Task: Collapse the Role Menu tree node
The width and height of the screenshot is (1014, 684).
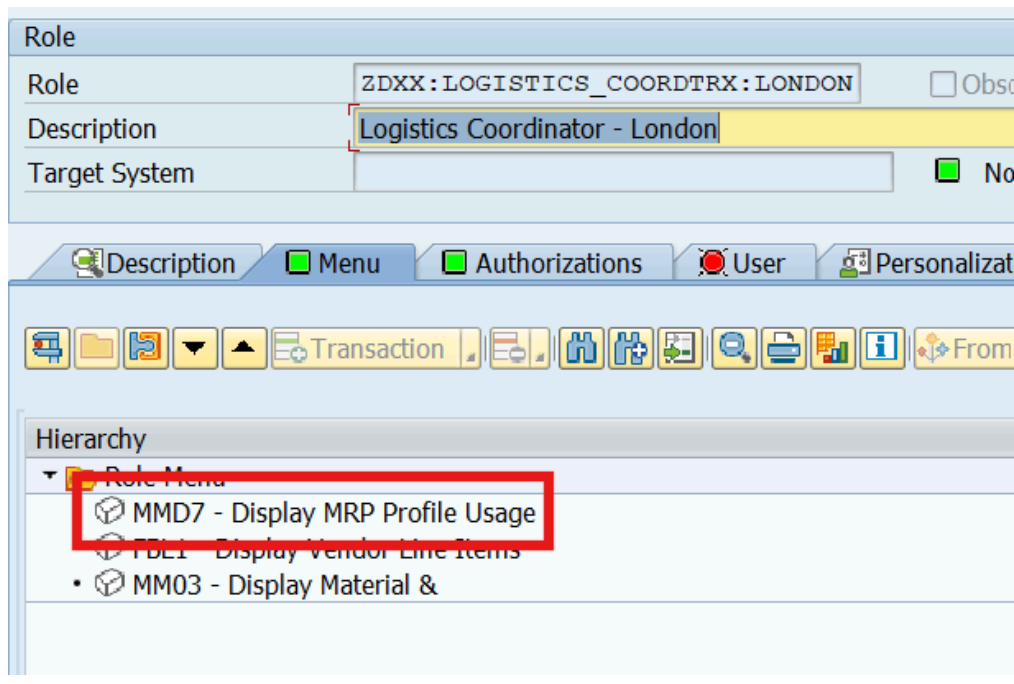Action: [x=49, y=476]
